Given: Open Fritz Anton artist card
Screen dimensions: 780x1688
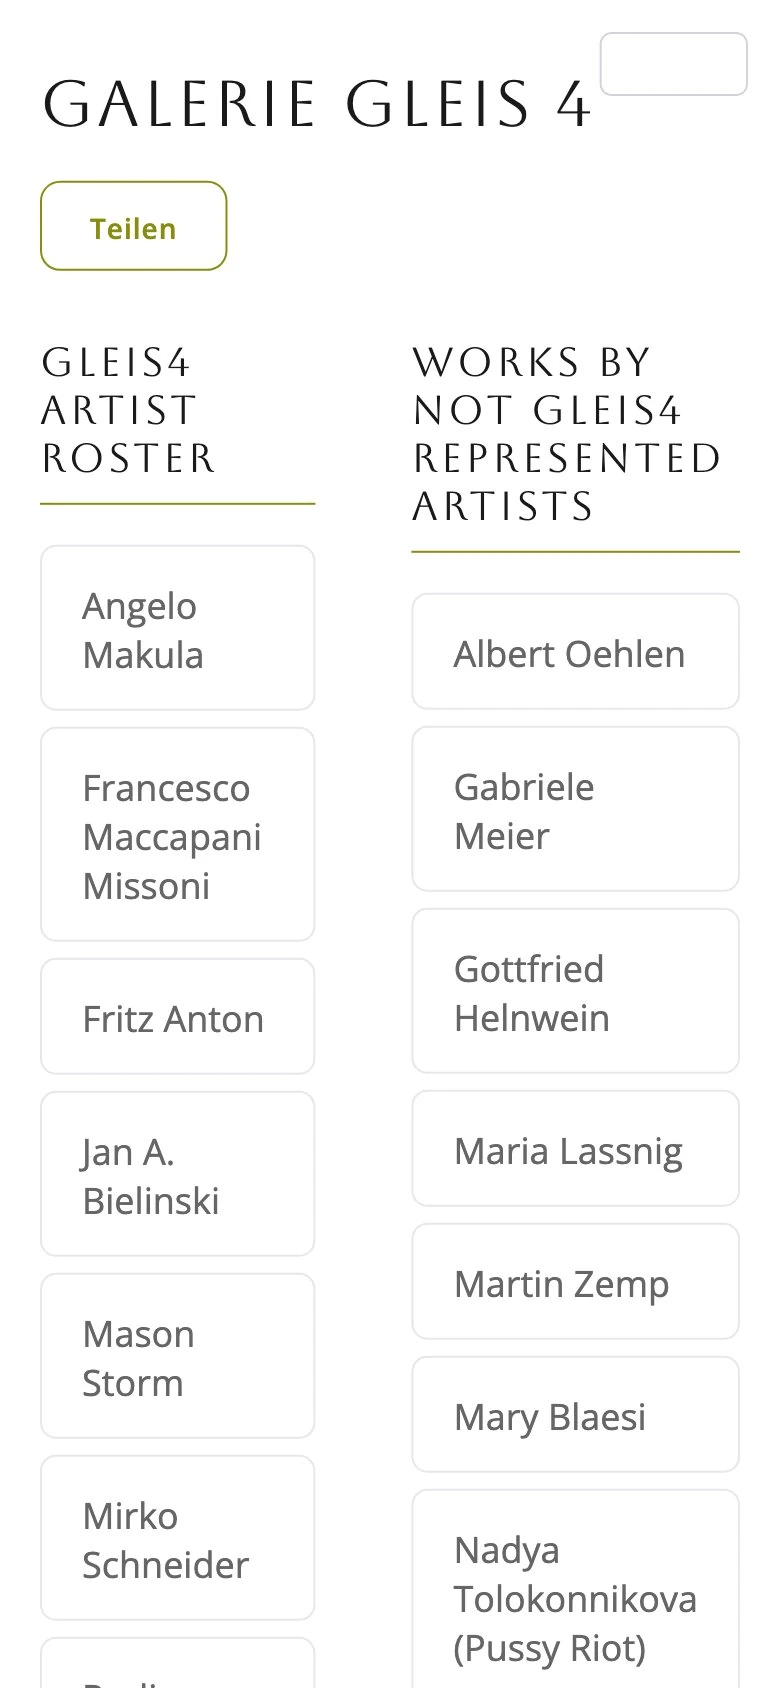Looking at the screenshot, I should pos(178,1017).
